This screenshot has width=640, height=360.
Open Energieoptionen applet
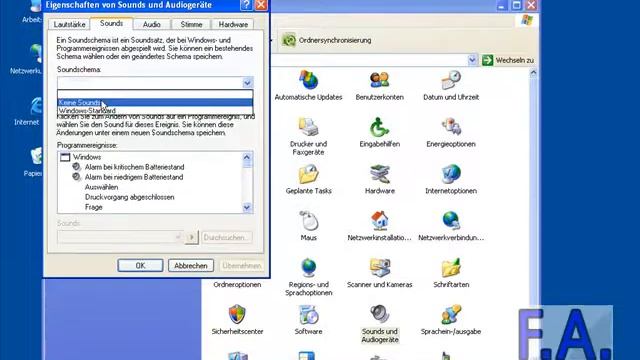click(451, 132)
